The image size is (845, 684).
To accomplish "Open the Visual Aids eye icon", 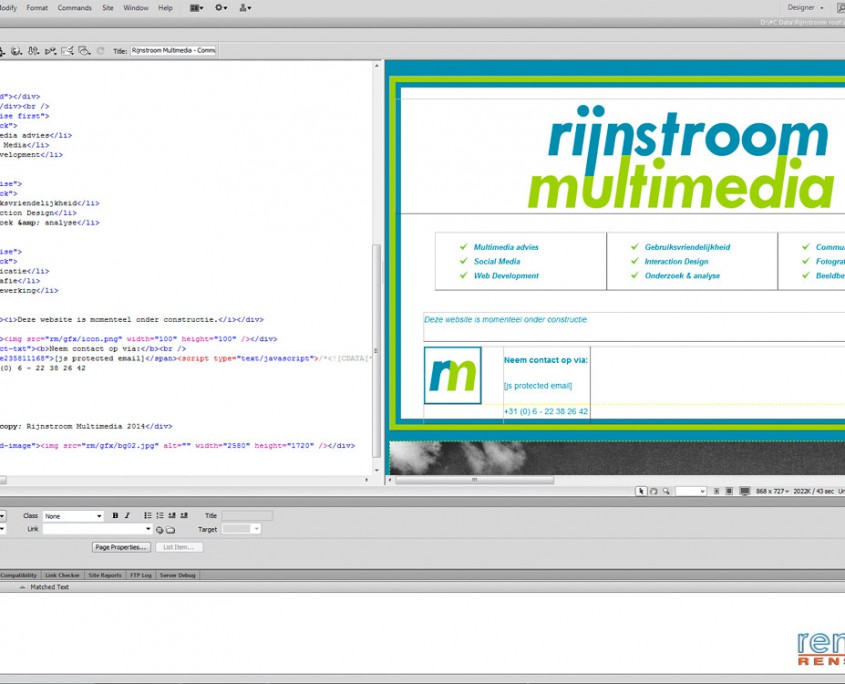I will (84, 51).
